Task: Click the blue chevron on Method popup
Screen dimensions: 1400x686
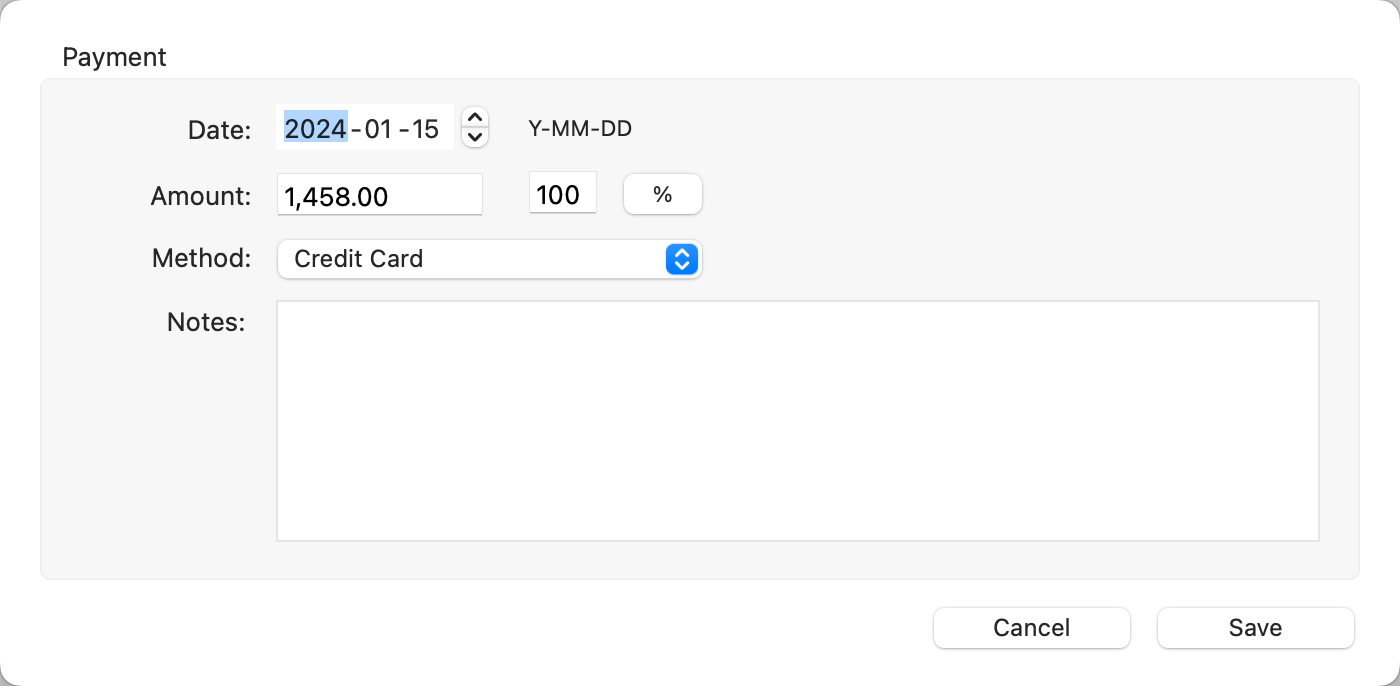Action: click(x=681, y=259)
